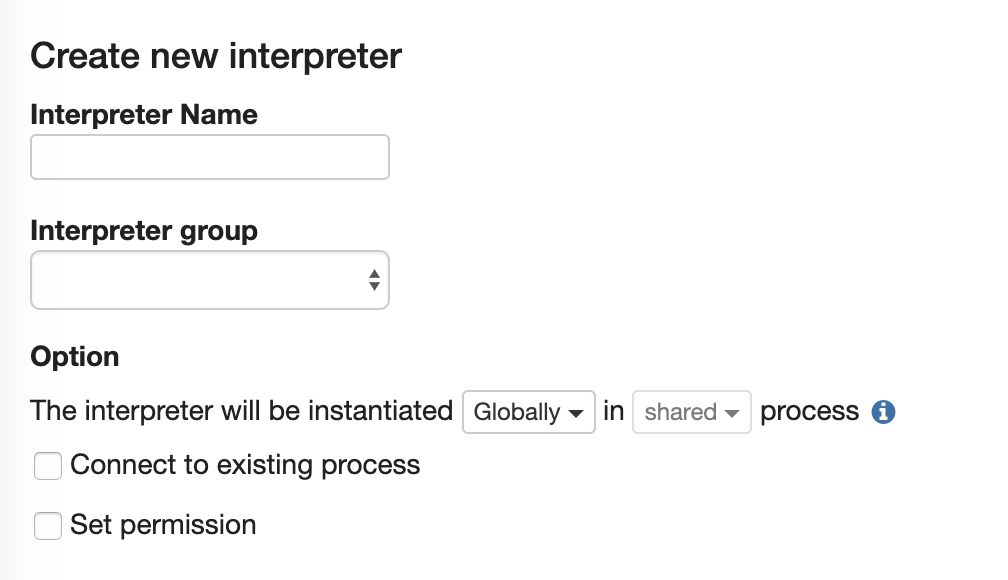Click the 'Create new interpreter' heading

tap(216, 56)
